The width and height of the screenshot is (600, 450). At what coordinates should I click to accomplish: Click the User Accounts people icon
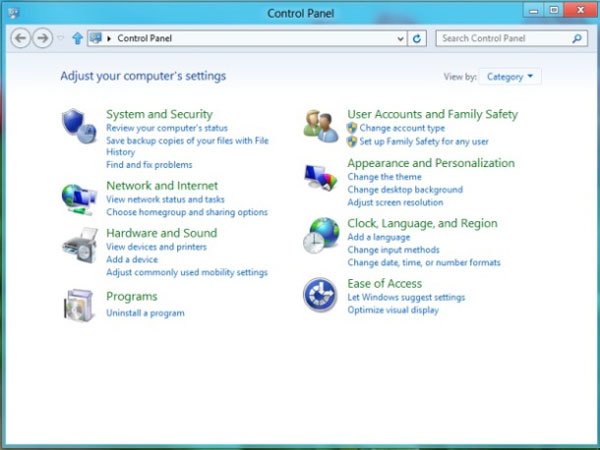(x=321, y=127)
